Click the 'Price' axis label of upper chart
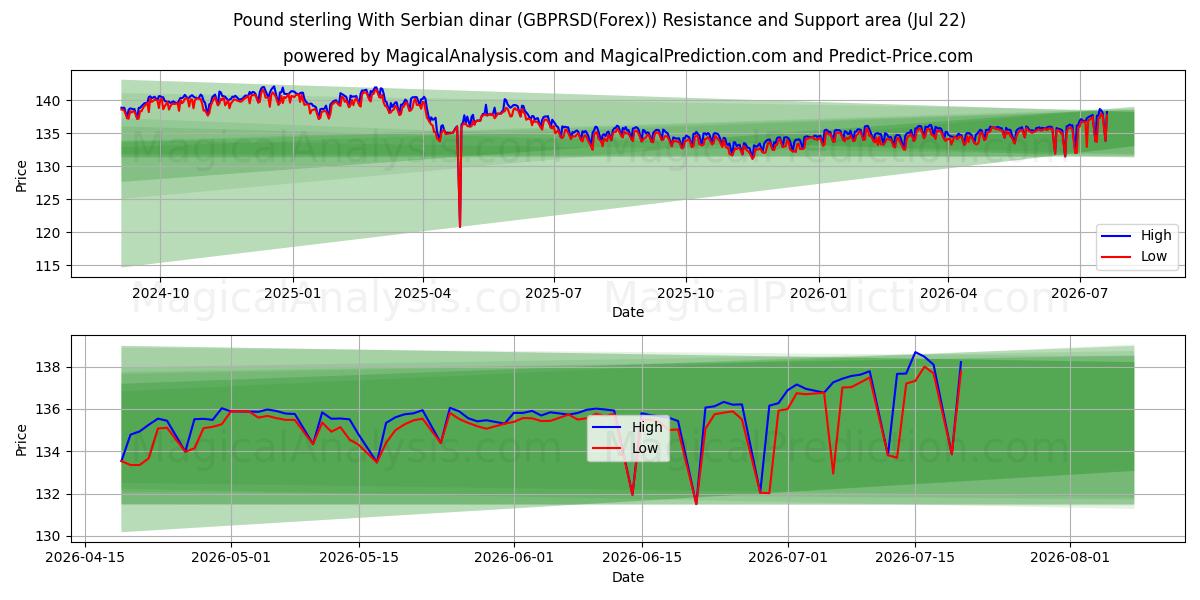 click(x=21, y=175)
